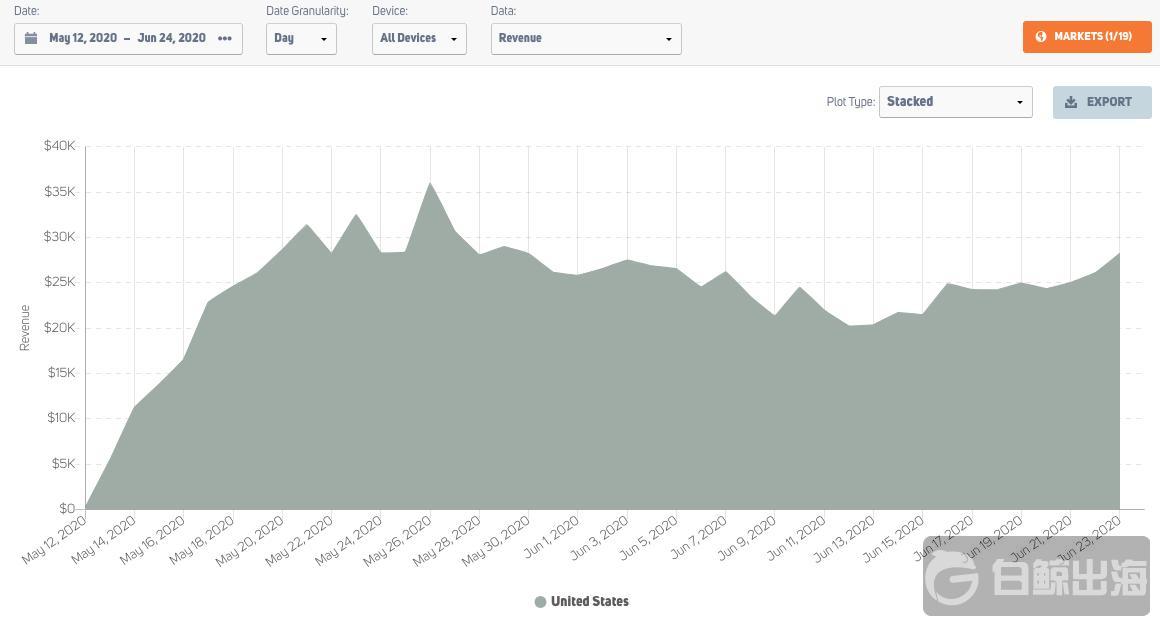Click the United States legend circle
Image resolution: width=1160 pixels, height=626 pixels.
click(540, 602)
